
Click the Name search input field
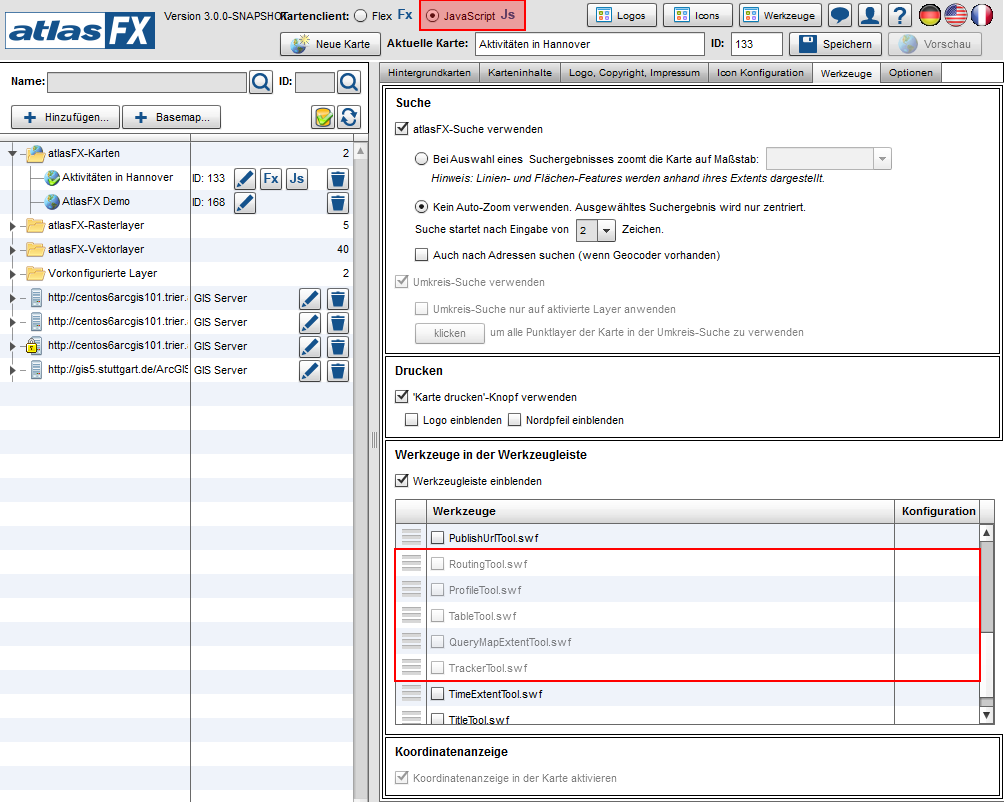tap(147, 82)
